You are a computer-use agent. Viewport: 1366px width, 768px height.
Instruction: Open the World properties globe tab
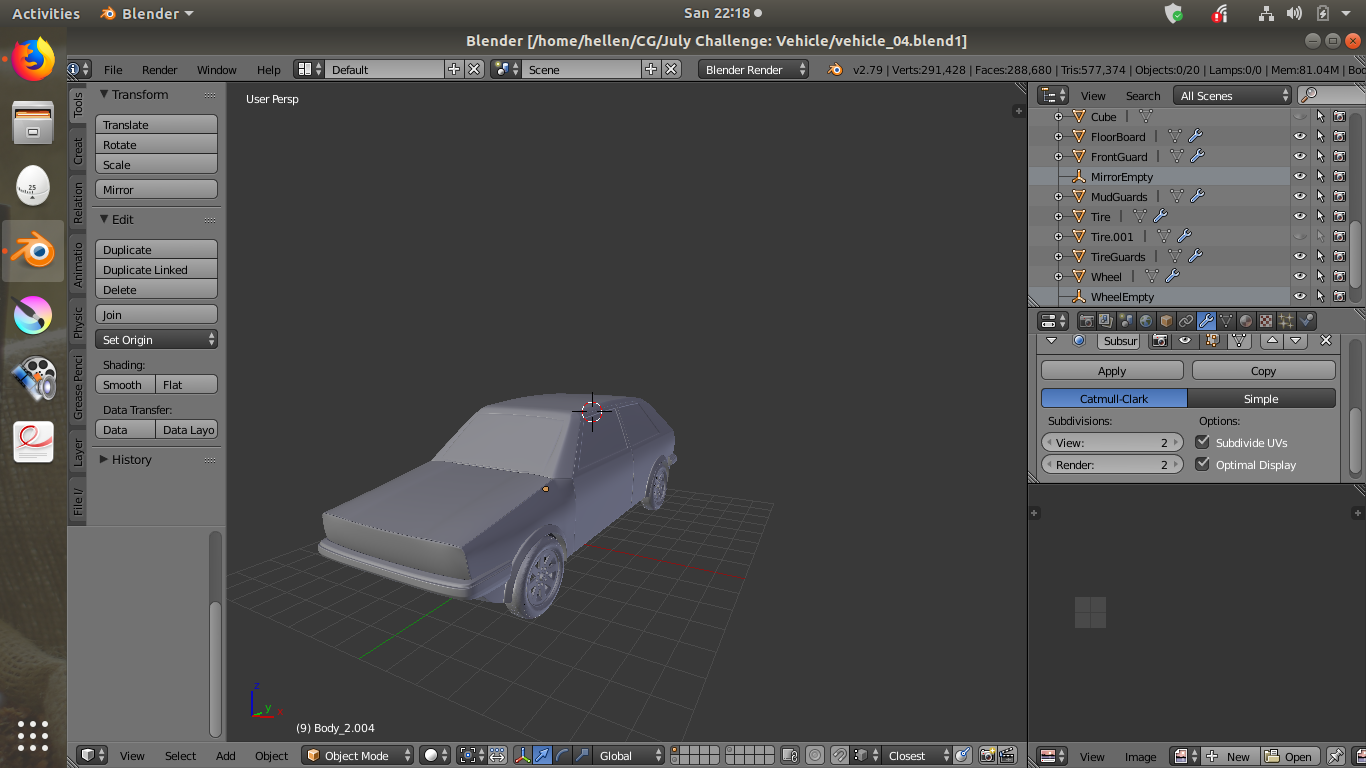click(1146, 321)
